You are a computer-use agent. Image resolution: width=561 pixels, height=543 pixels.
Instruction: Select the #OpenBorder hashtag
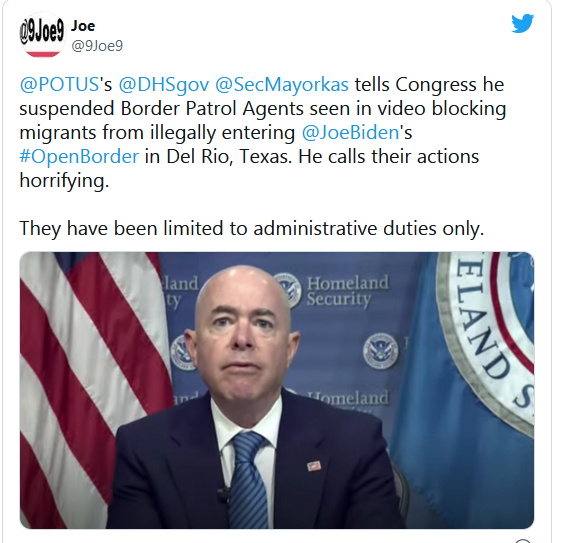coord(79,157)
